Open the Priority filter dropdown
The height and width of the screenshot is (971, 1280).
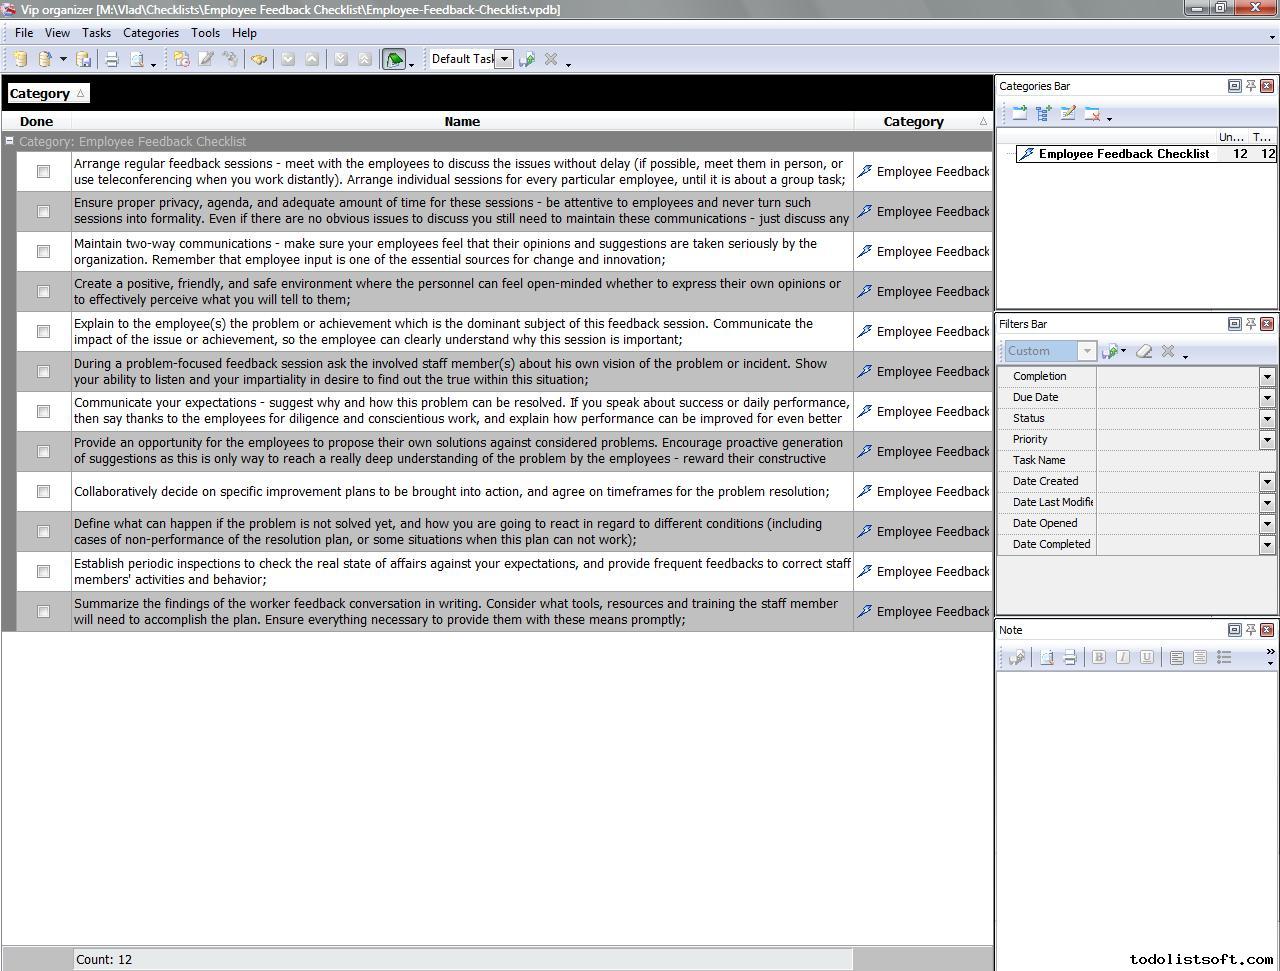[1267, 440]
